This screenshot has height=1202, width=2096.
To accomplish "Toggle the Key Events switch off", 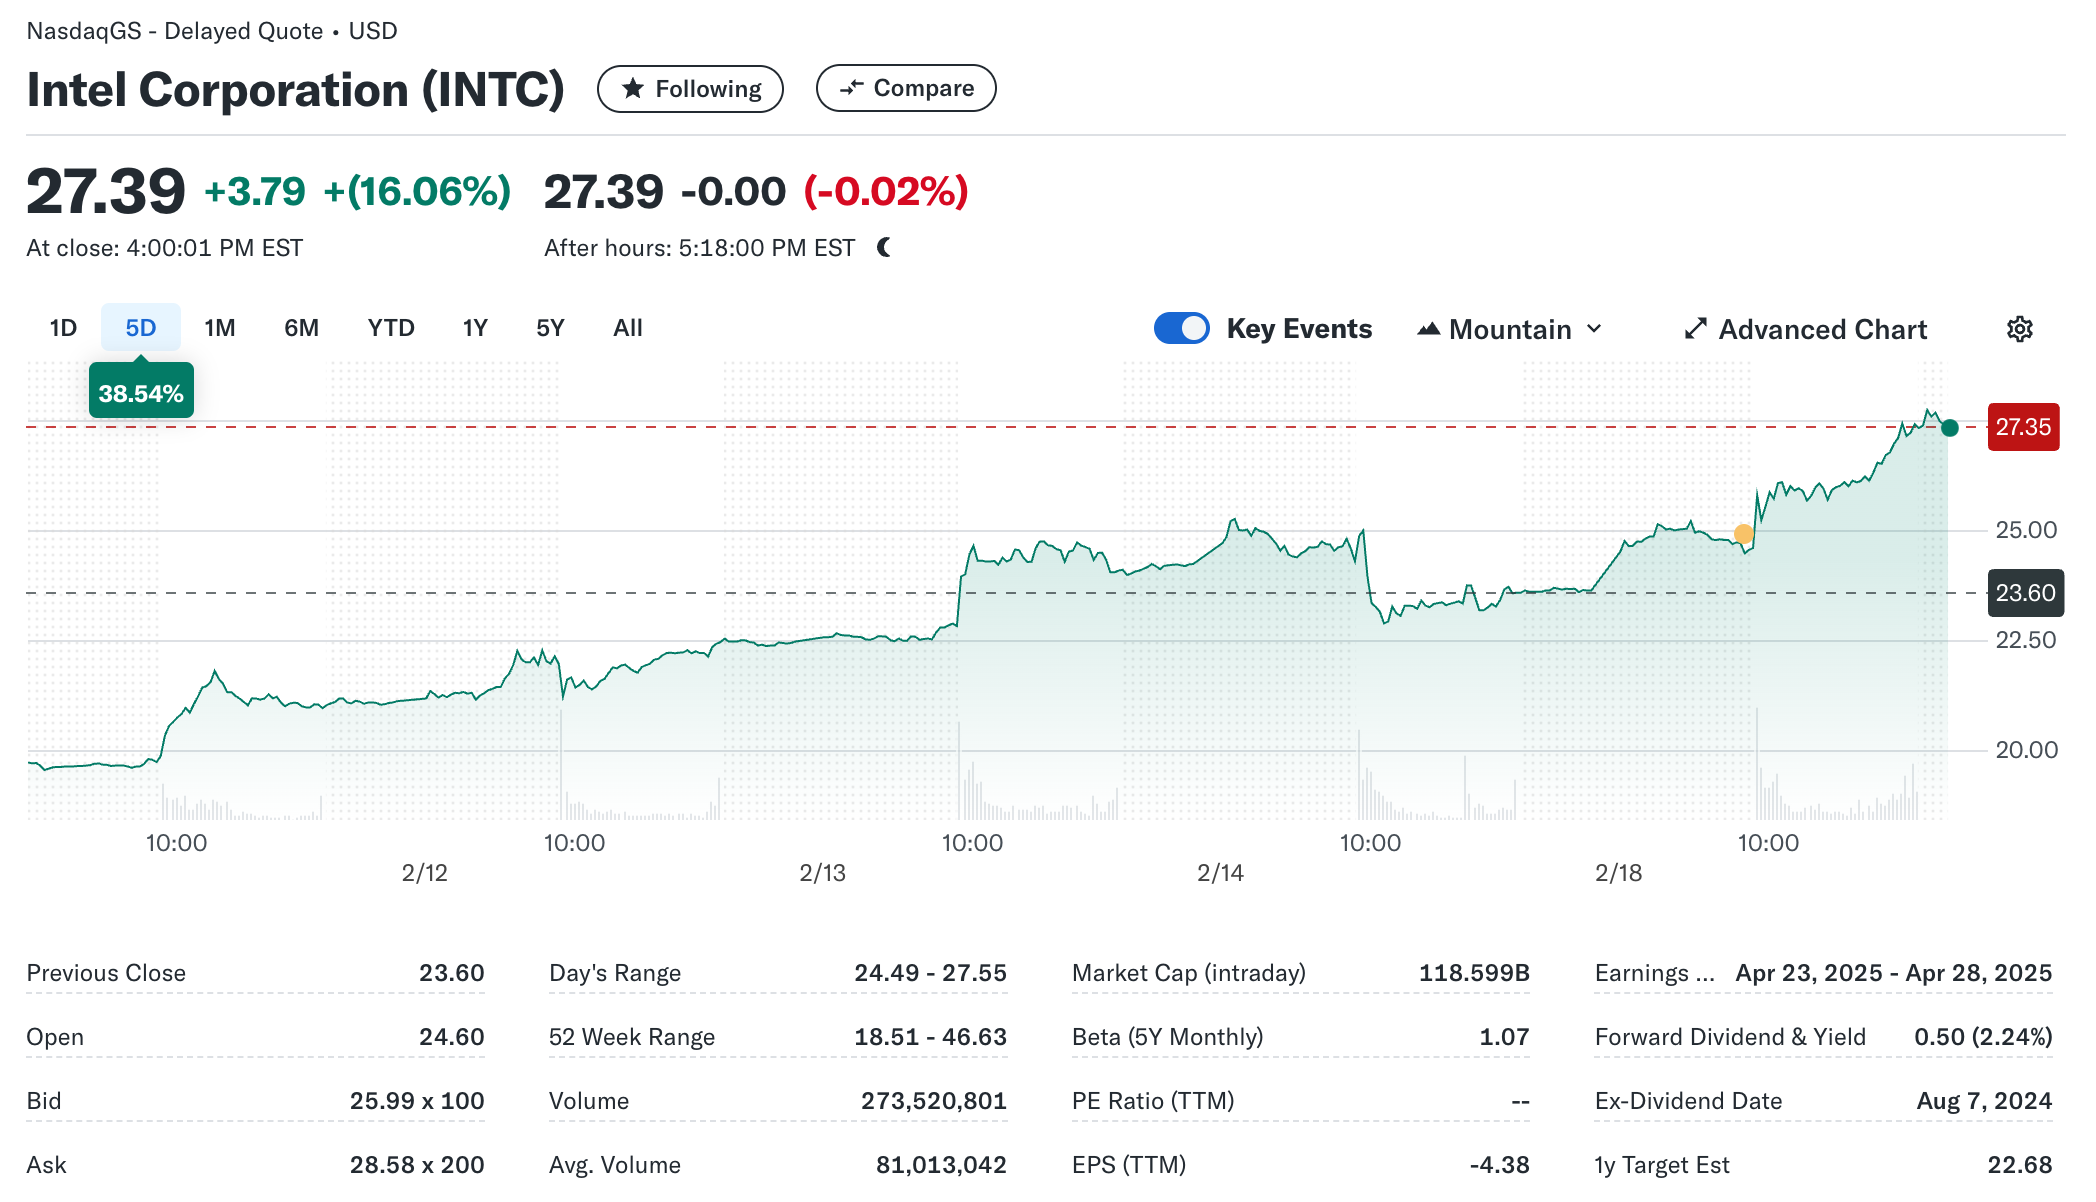I will point(1181,328).
